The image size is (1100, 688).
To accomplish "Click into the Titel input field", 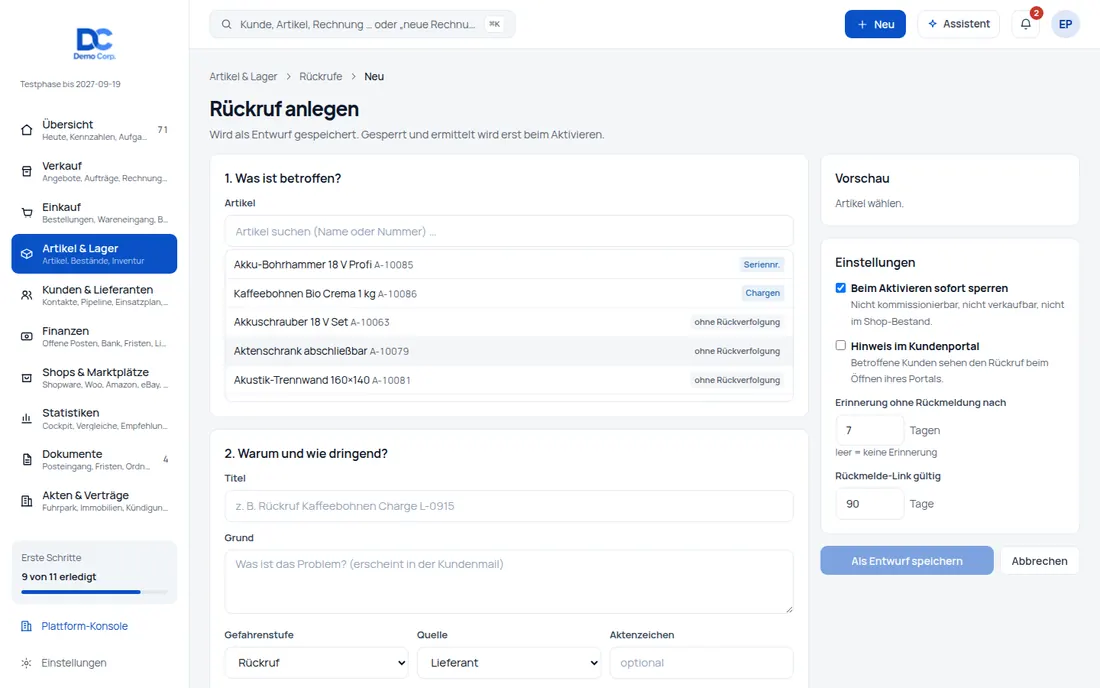I will click(x=509, y=506).
